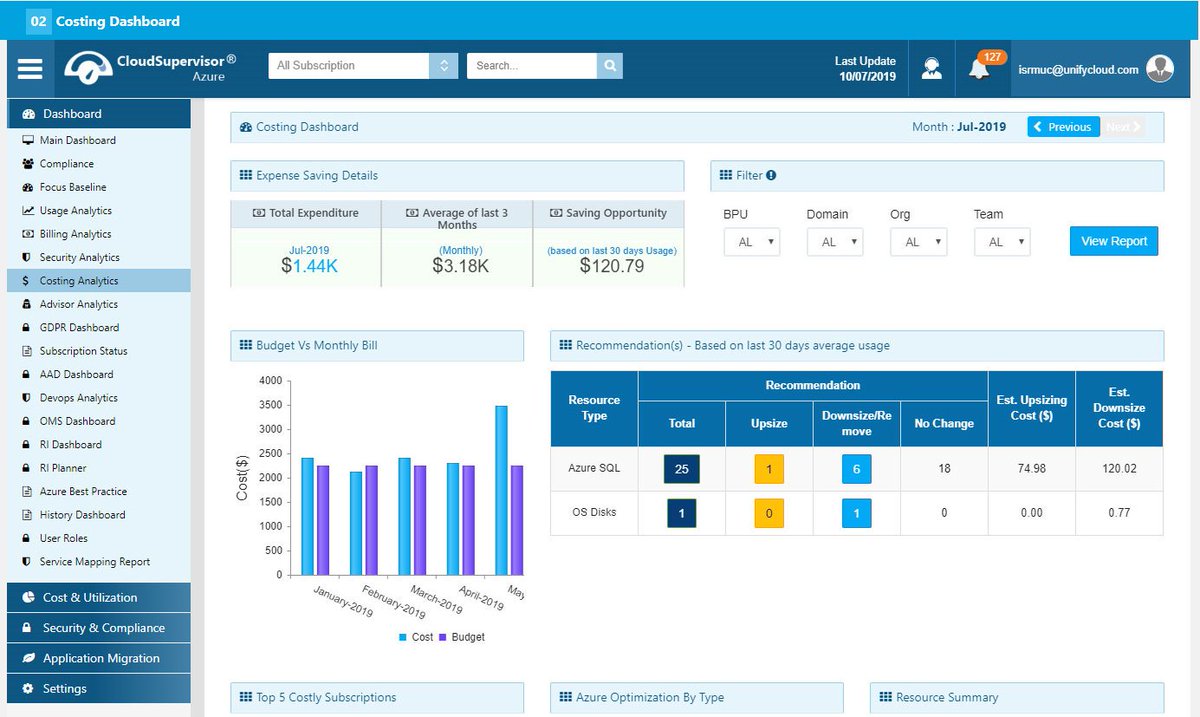Click the CloudSupervisor Azure logo
Viewport: 1200px width, 717px height.
coord(150,68)
